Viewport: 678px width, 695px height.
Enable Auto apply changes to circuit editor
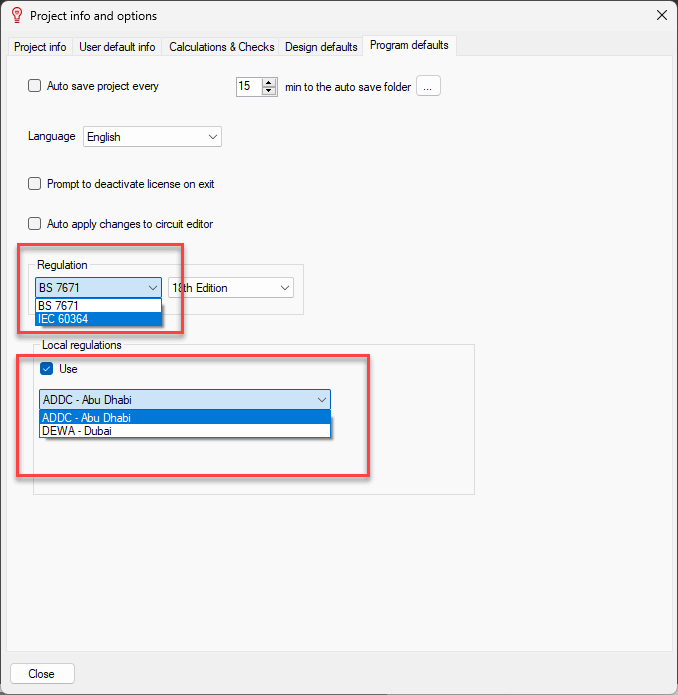pos(35,224)
